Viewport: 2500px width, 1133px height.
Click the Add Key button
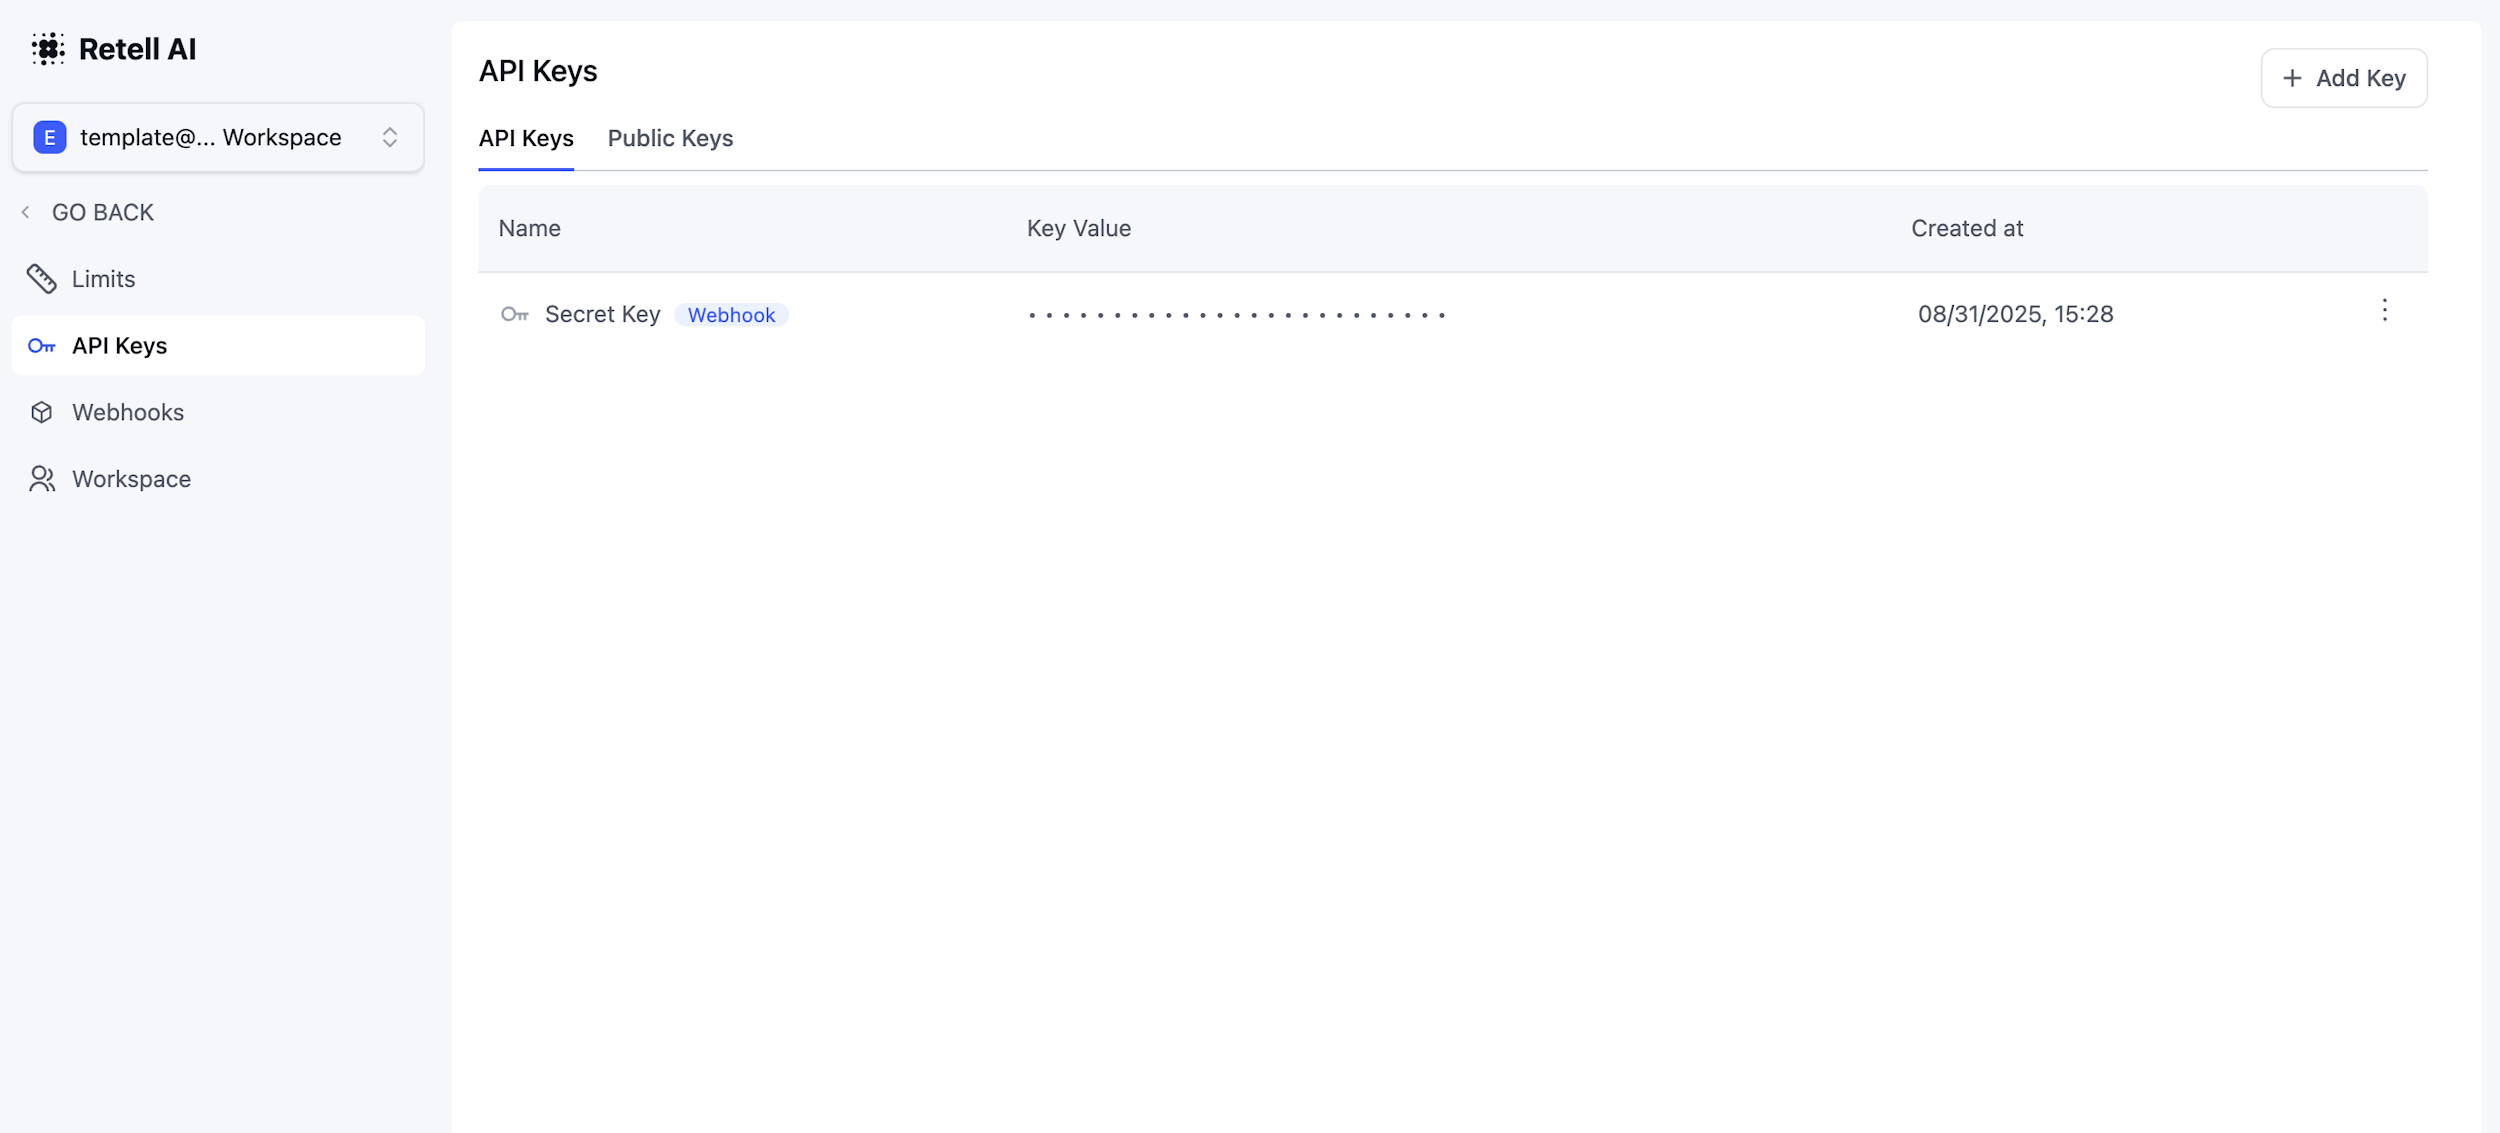(2343, 77)
